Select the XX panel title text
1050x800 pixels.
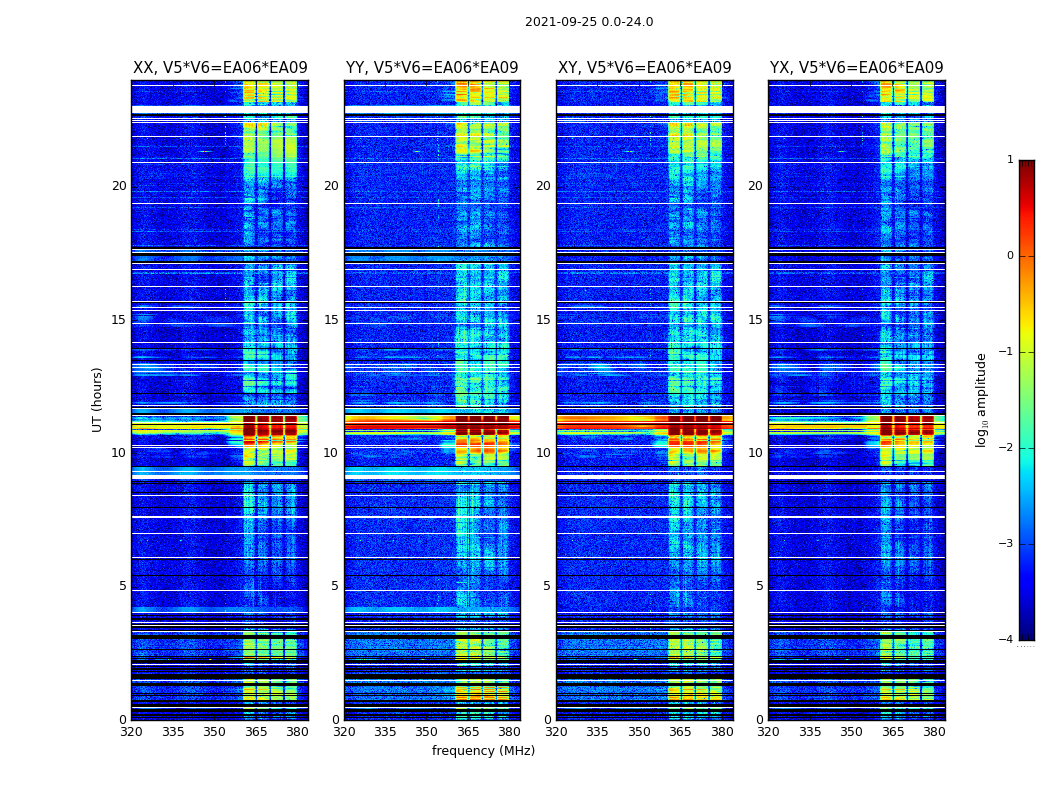tap(220, 68)
